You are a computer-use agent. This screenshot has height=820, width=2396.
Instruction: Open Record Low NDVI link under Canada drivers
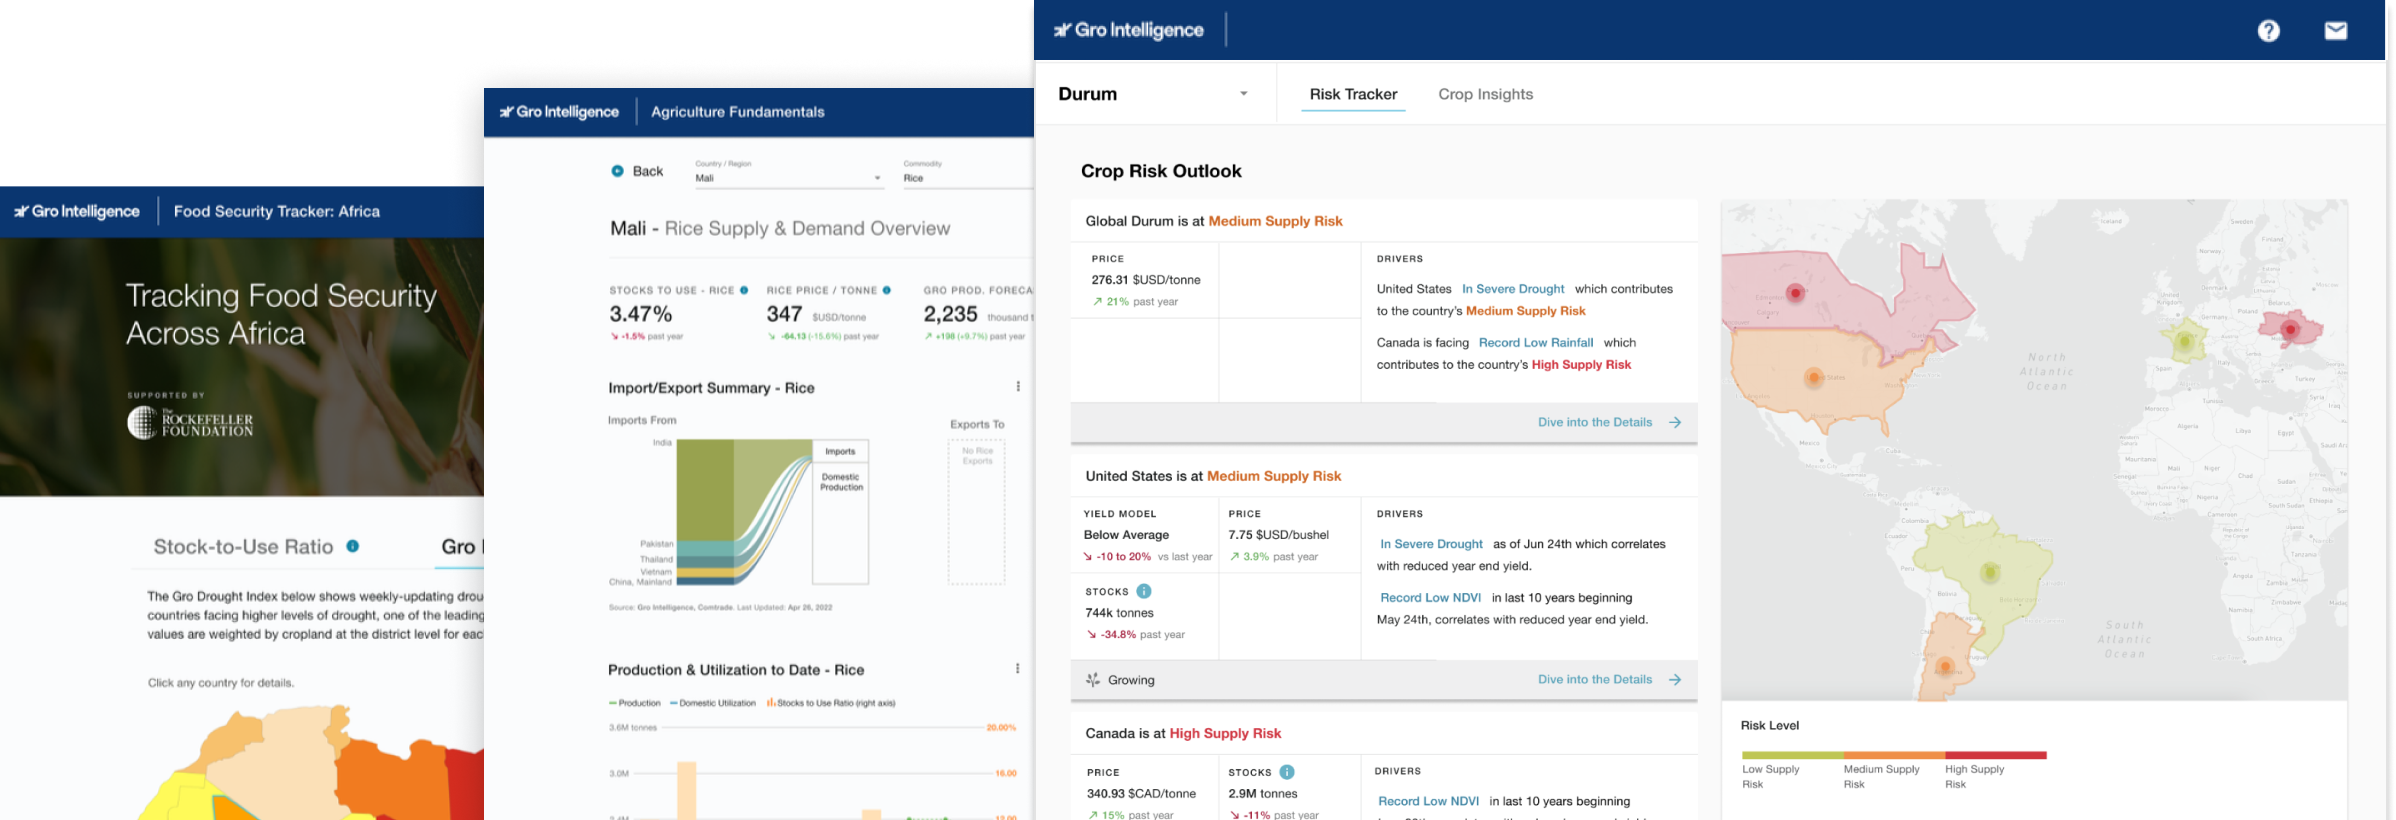point(1428,801)
